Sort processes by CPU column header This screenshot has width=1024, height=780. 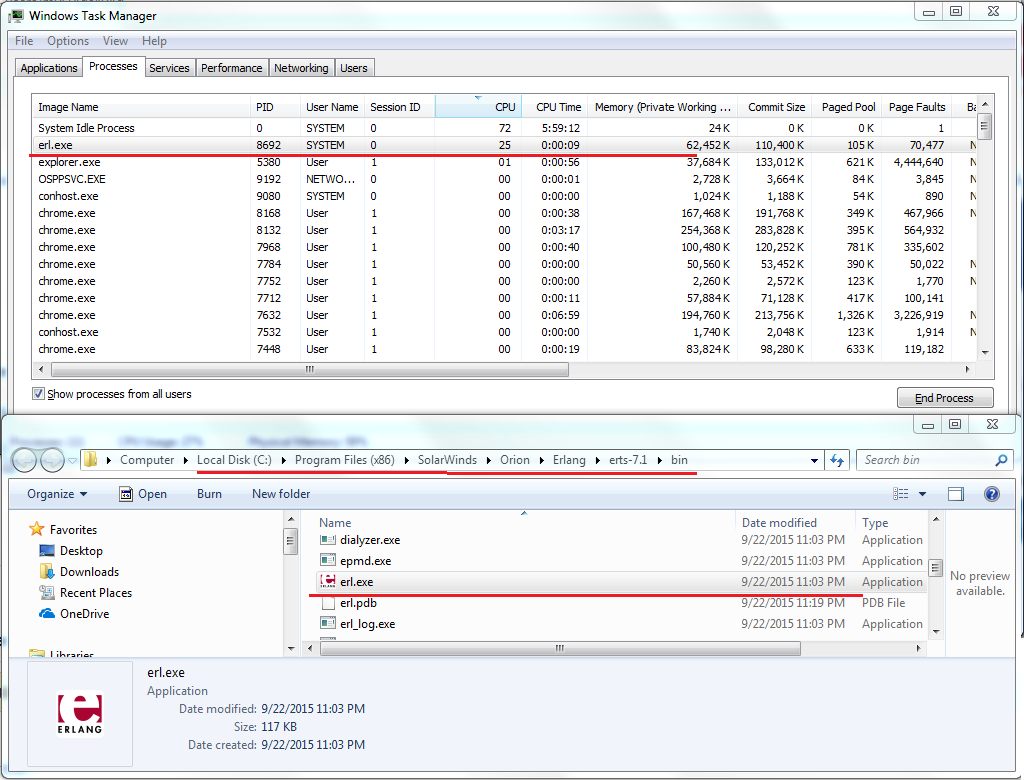pos(478,107)
